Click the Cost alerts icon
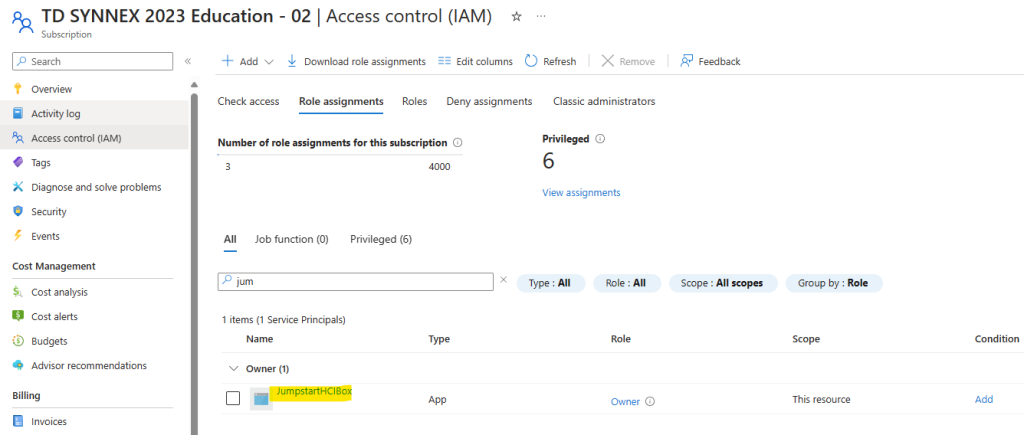Screen dimensions: 1024x435 coord(18,316)
